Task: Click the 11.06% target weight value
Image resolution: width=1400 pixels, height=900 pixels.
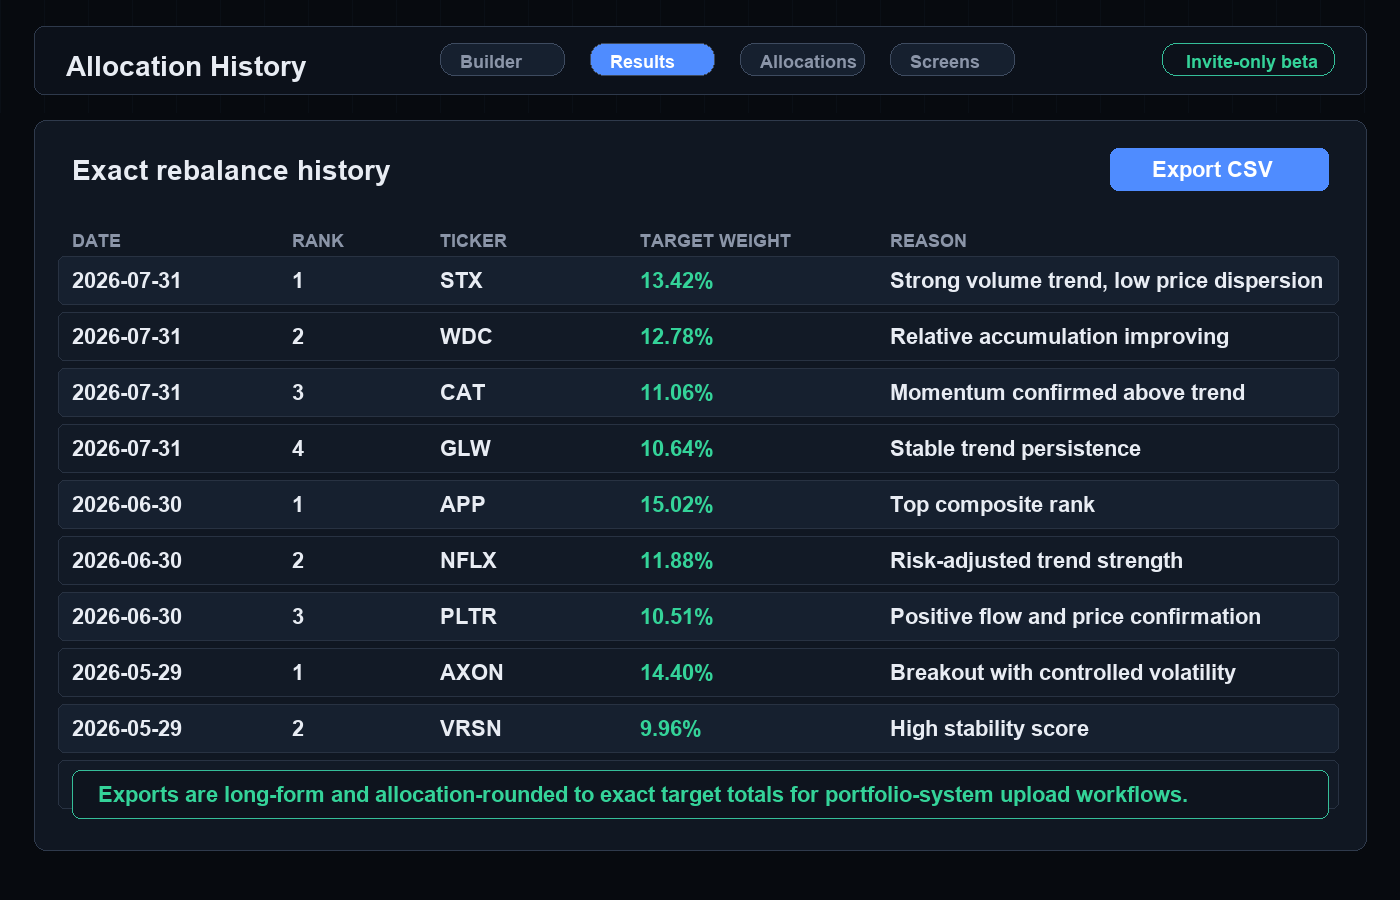Action: [x=676, y=393]
